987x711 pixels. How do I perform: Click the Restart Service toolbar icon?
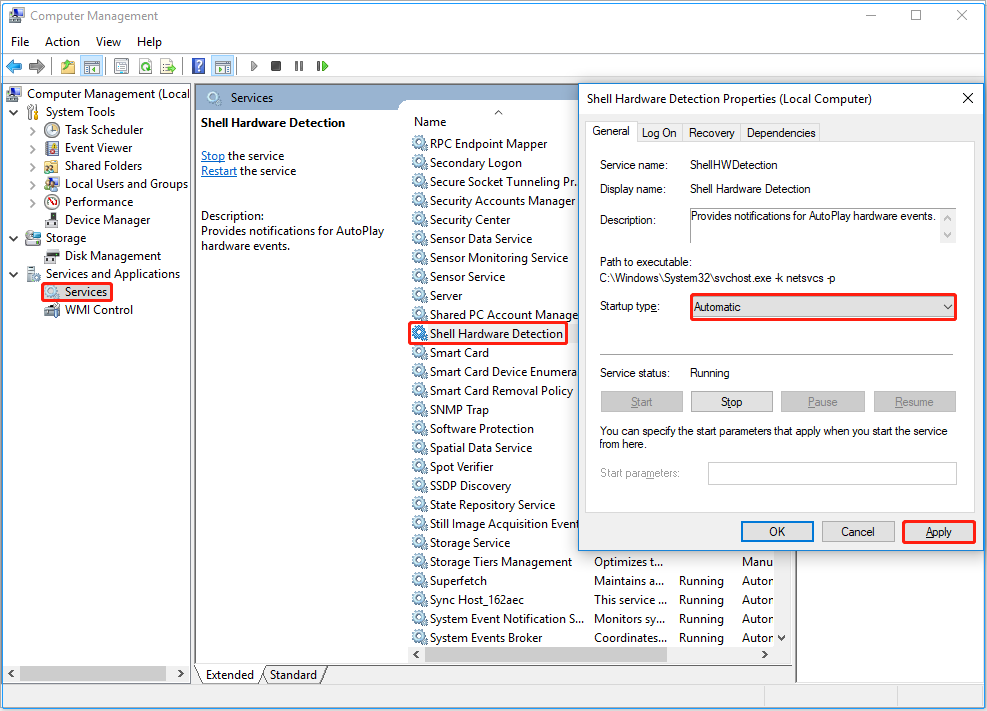[x=323, y=66]
